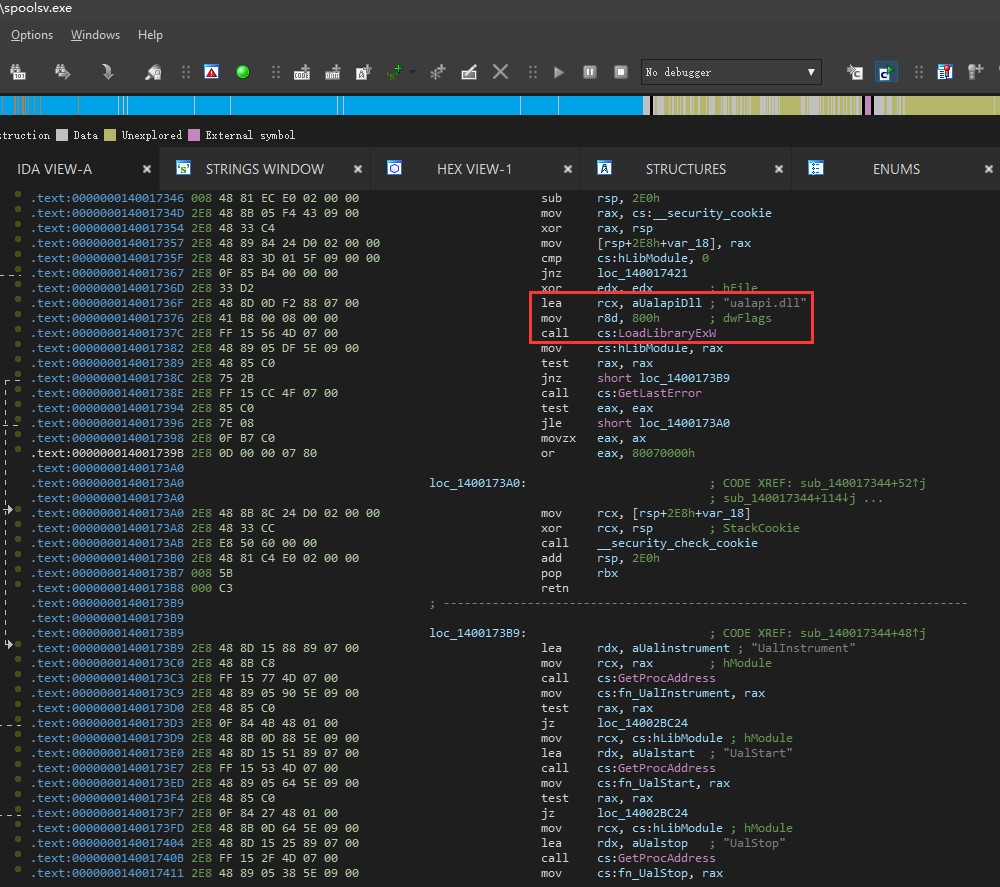Switch to the Hex View-1 tab

pyautogui.click(x=474, y=169)
